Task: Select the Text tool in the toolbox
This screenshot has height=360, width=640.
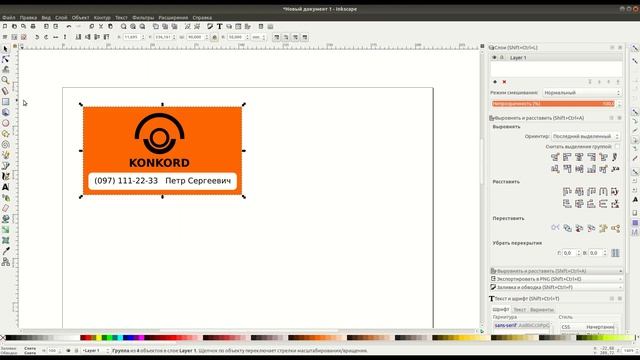Action: [x=5, y=187]
